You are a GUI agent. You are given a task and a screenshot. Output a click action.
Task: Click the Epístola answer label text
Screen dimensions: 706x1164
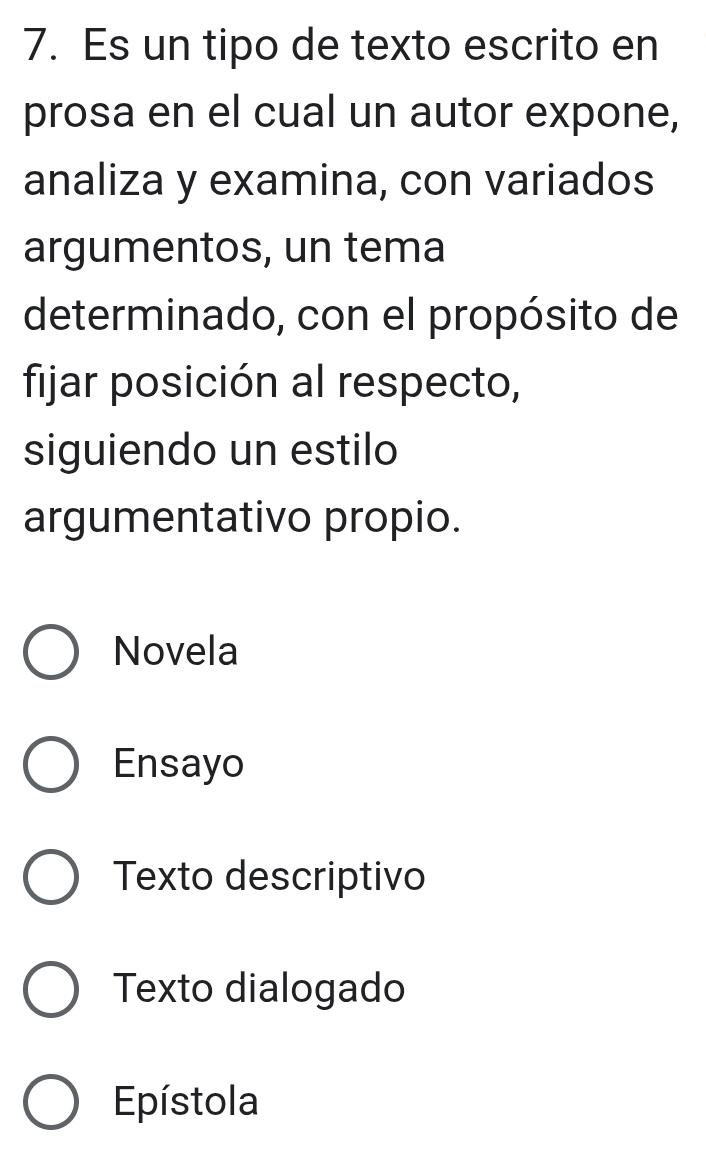[x=186, y=1100]
